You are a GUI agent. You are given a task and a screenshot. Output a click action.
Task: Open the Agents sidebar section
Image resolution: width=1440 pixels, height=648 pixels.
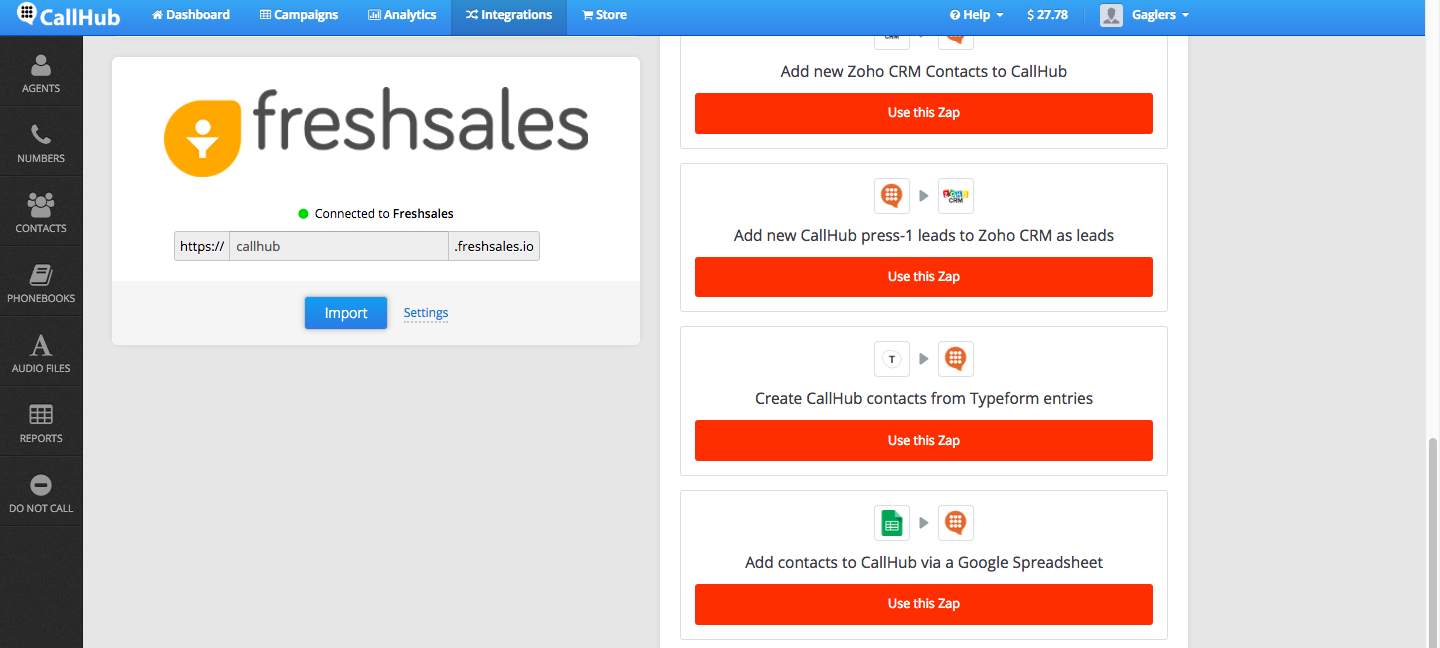41,72
